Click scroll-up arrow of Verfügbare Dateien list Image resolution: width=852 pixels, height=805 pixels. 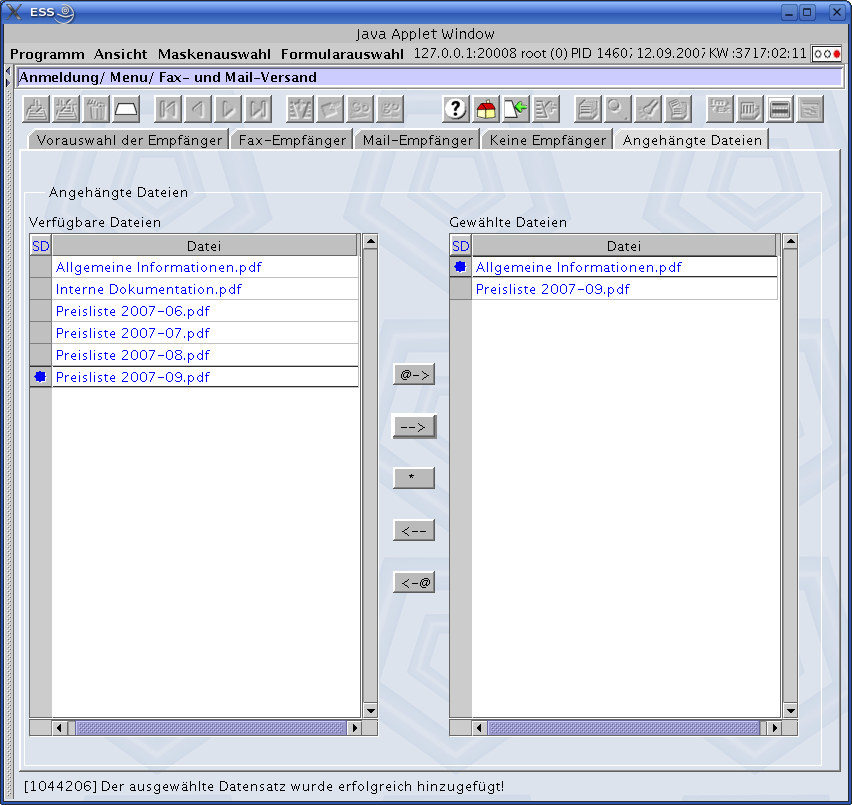click(x=371, y=241)
